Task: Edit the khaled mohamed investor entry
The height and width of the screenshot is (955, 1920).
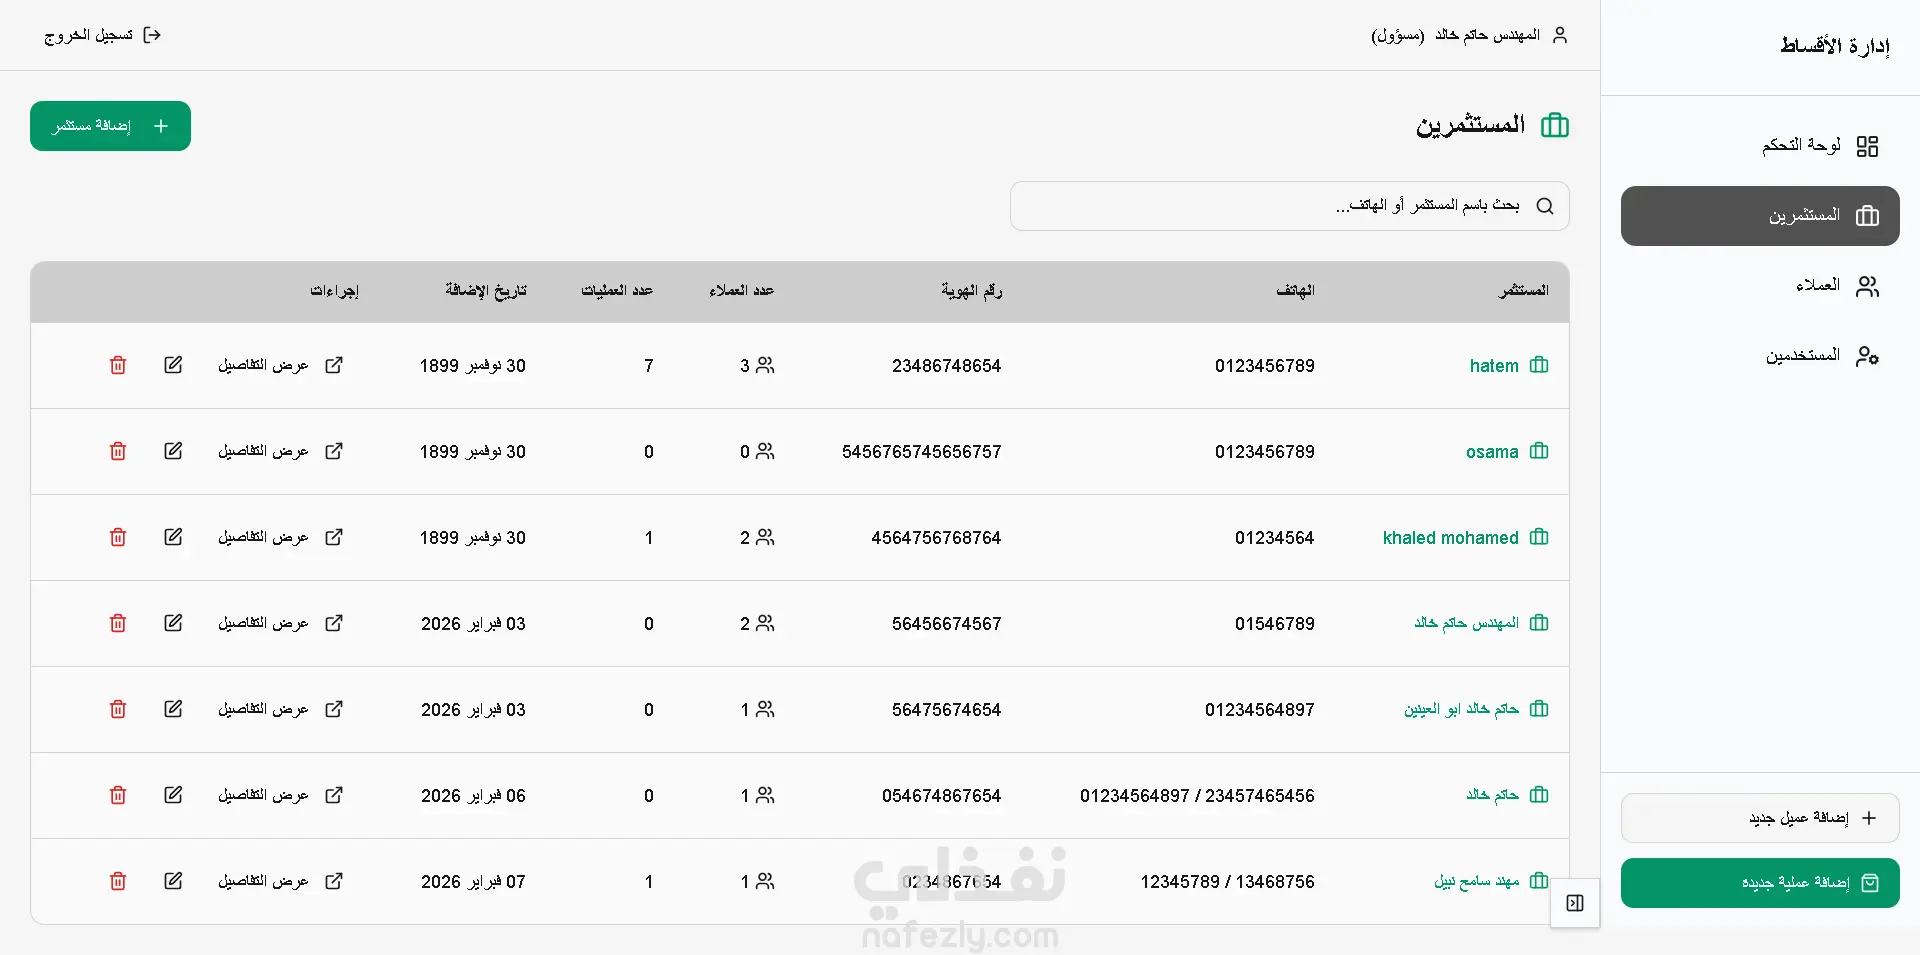Action: (x=173, y=537)
